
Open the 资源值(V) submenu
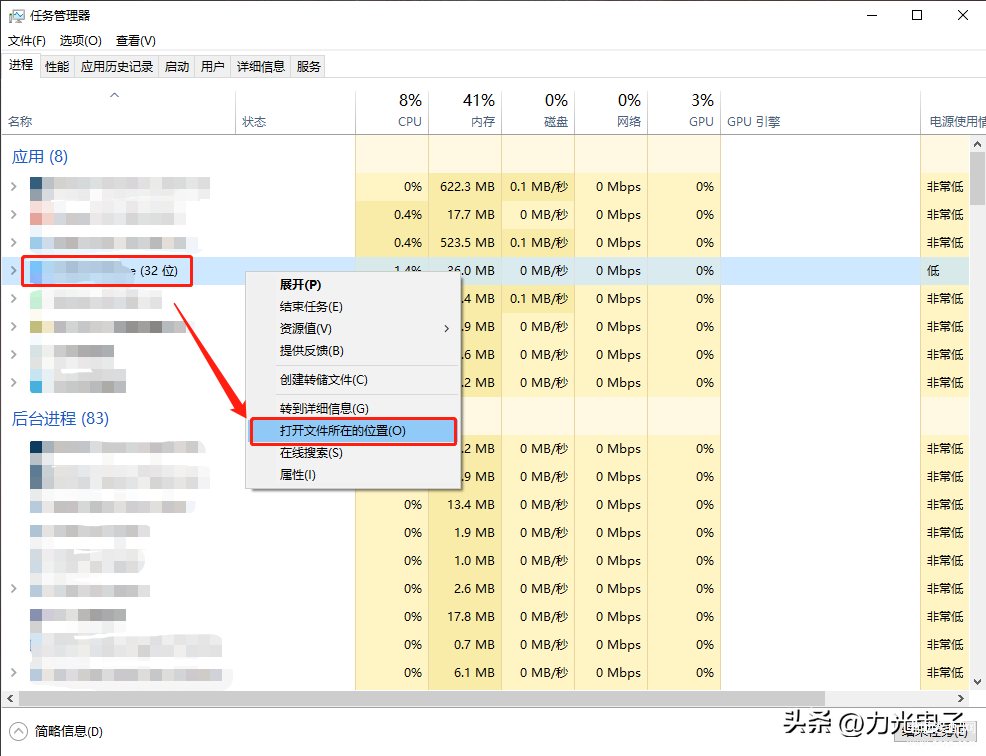tap(353, 328)
